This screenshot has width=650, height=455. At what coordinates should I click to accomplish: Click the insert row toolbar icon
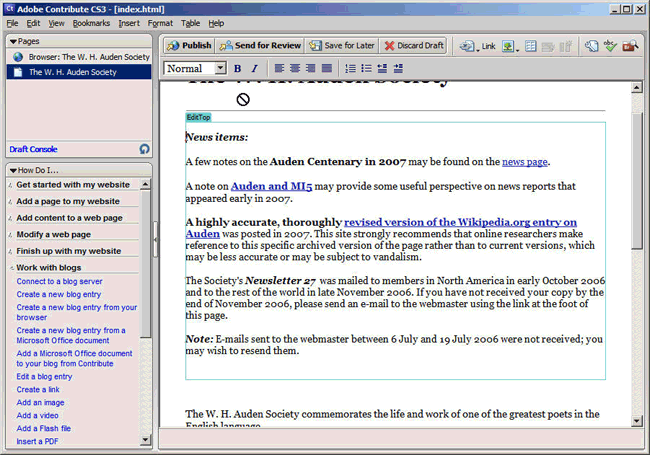[x=548, y=46]
